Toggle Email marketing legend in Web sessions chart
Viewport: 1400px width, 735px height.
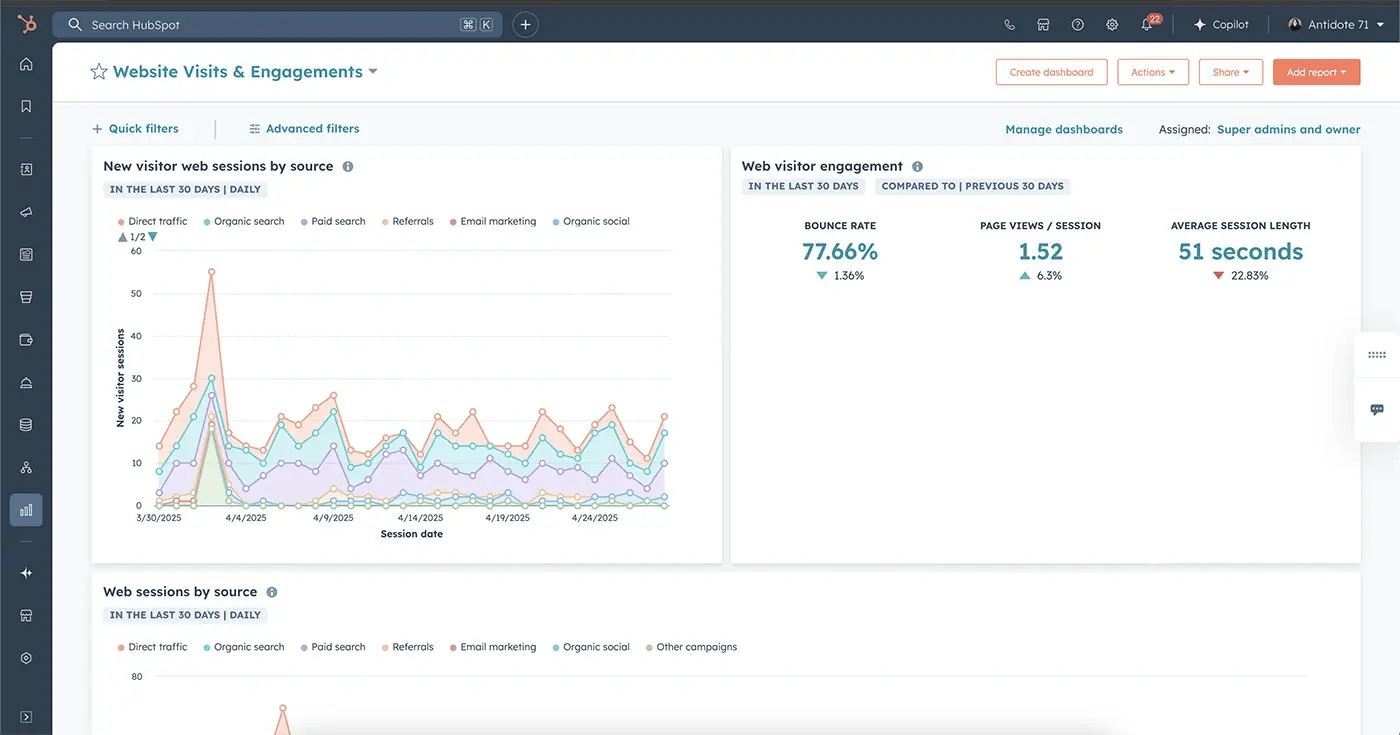coord(493,647)
